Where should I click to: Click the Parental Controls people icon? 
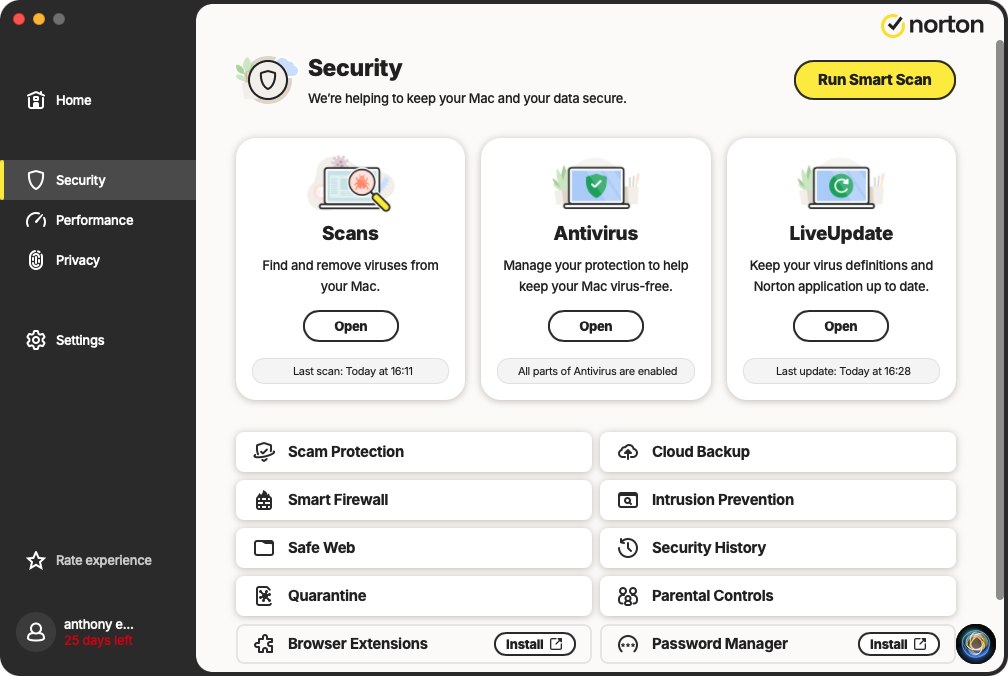pos(628,596)
